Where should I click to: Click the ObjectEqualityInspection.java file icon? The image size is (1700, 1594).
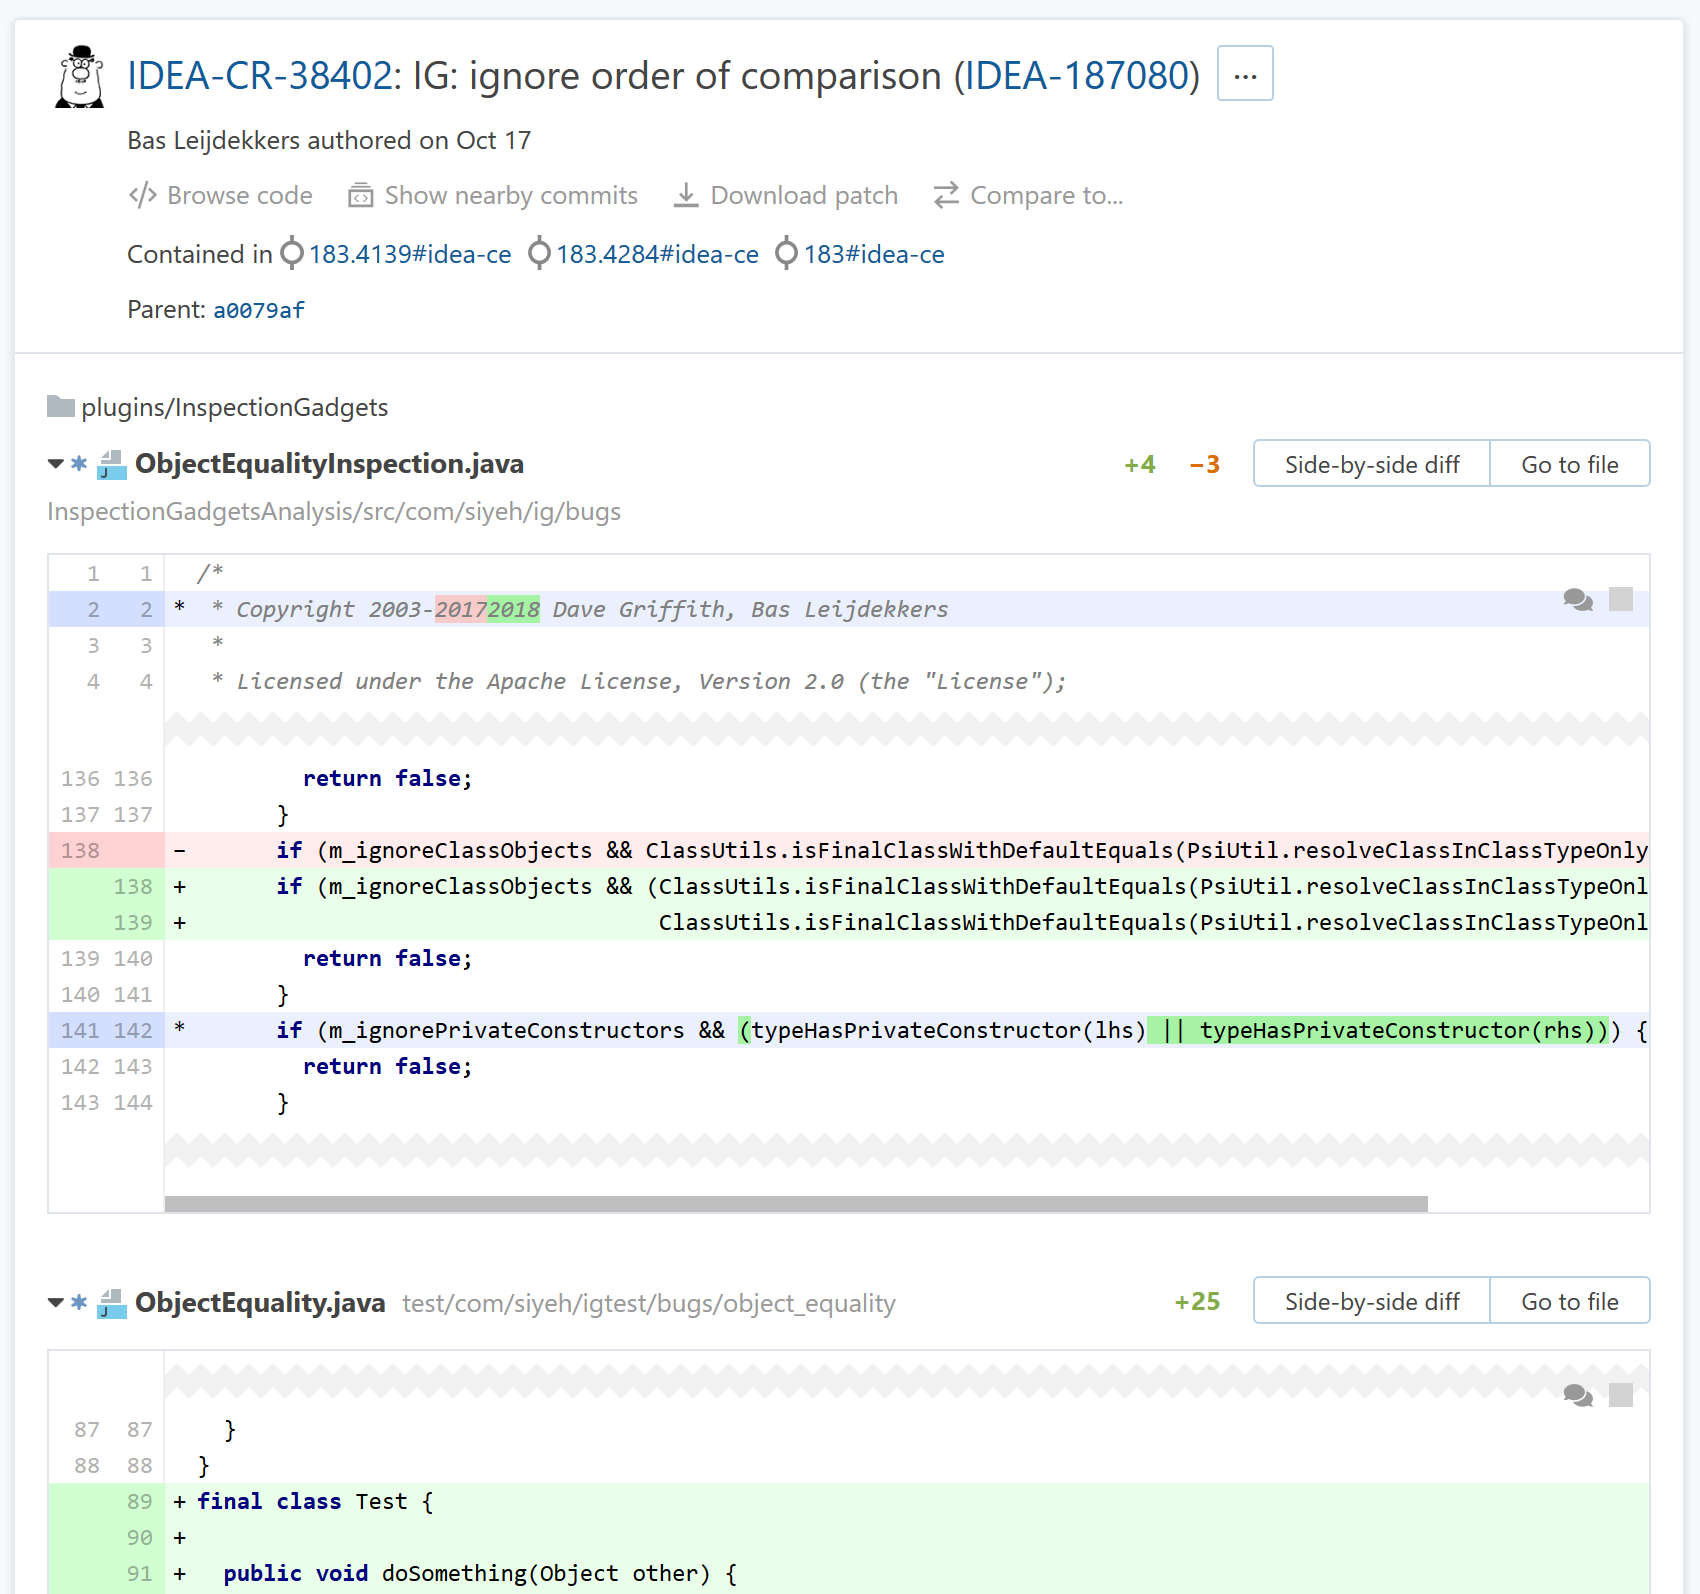112,464
